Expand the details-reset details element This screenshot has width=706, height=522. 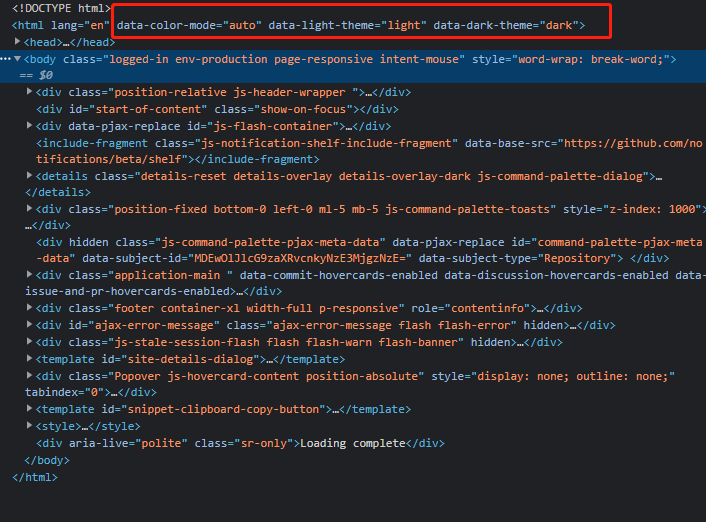[29, 176]
